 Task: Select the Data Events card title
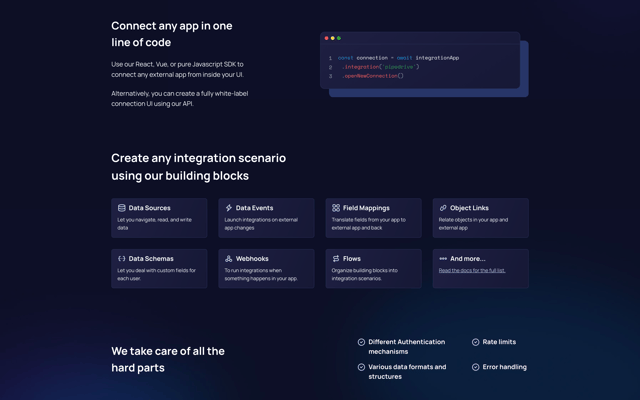(254, 208)
